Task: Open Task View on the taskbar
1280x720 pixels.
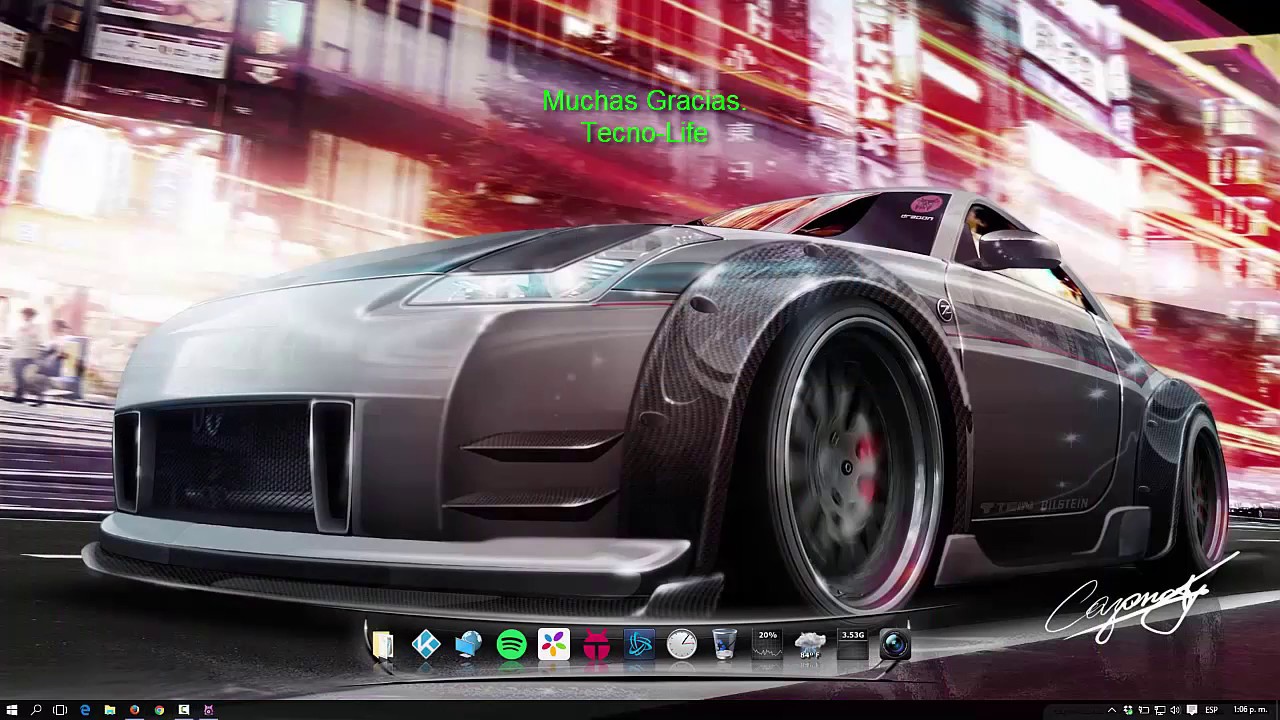Action: [x=60, y=710]
